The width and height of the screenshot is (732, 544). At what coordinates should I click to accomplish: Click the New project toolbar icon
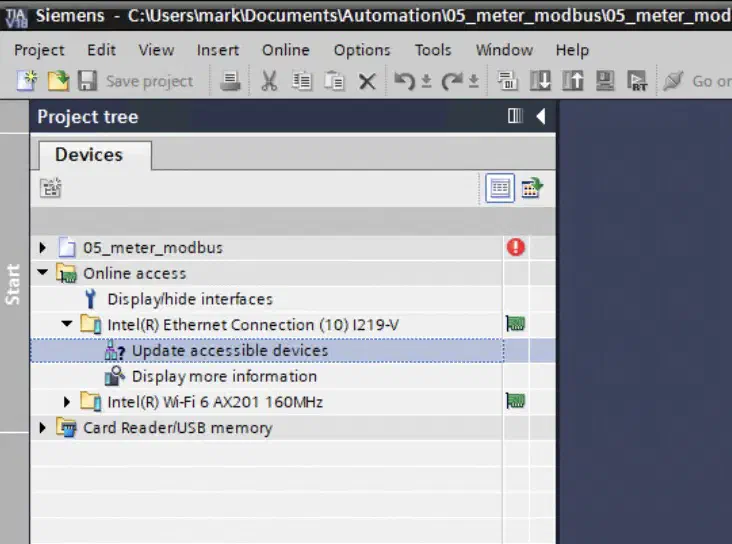pyautogui.click(x=27, y=81)
